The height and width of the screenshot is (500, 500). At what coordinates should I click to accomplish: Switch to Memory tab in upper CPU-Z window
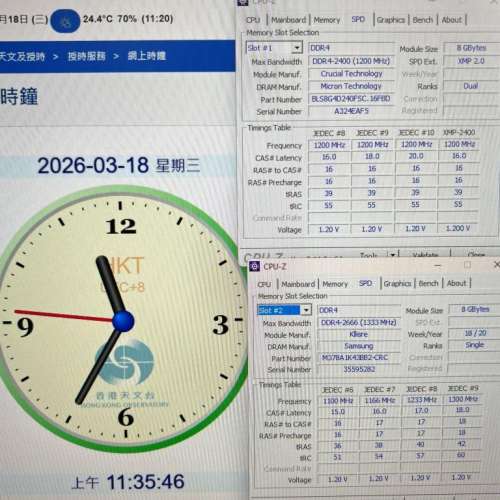(327, 20)
